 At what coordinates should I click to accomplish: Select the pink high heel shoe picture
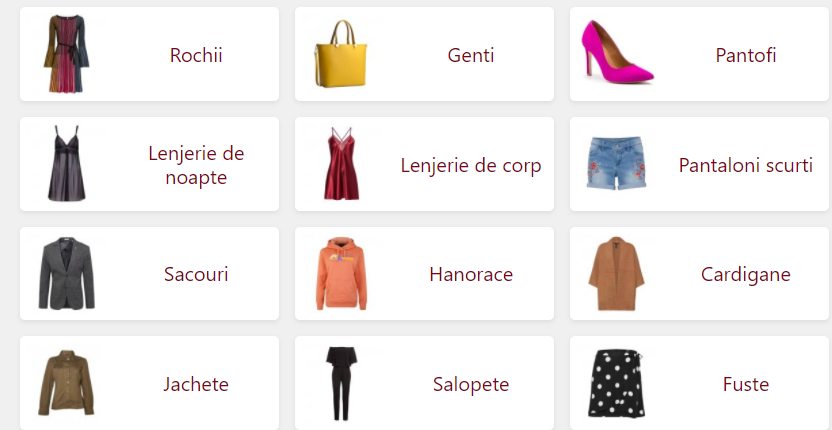(616, 55)
